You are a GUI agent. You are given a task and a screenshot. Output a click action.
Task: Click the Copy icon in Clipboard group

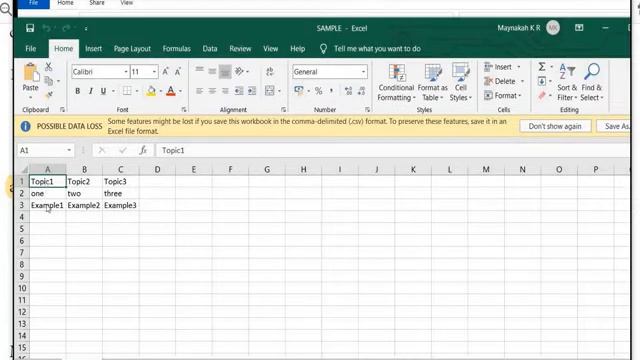pyautogui.click(x=49, y=81)
